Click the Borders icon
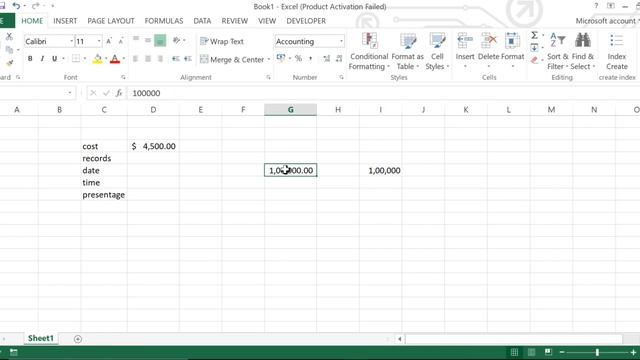The width and height of the screenshot is (640, 360). pyautogui.click(x=76, y=59)
